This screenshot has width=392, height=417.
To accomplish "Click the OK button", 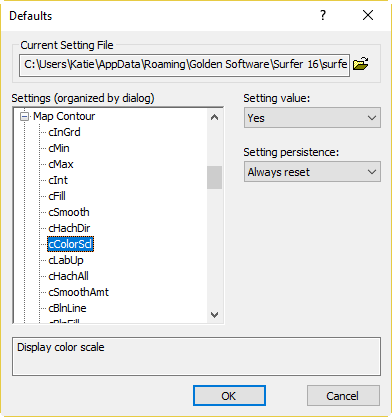I will [229, 396].
